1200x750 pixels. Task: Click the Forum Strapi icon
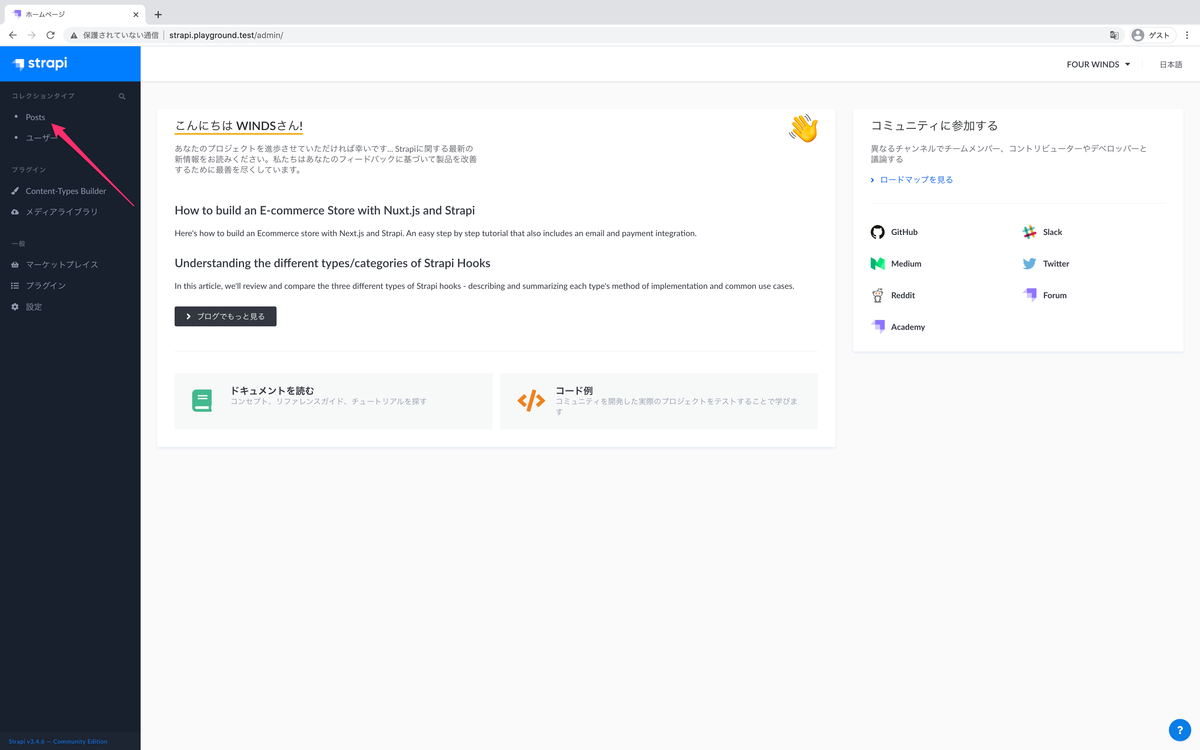(1029, 295)
